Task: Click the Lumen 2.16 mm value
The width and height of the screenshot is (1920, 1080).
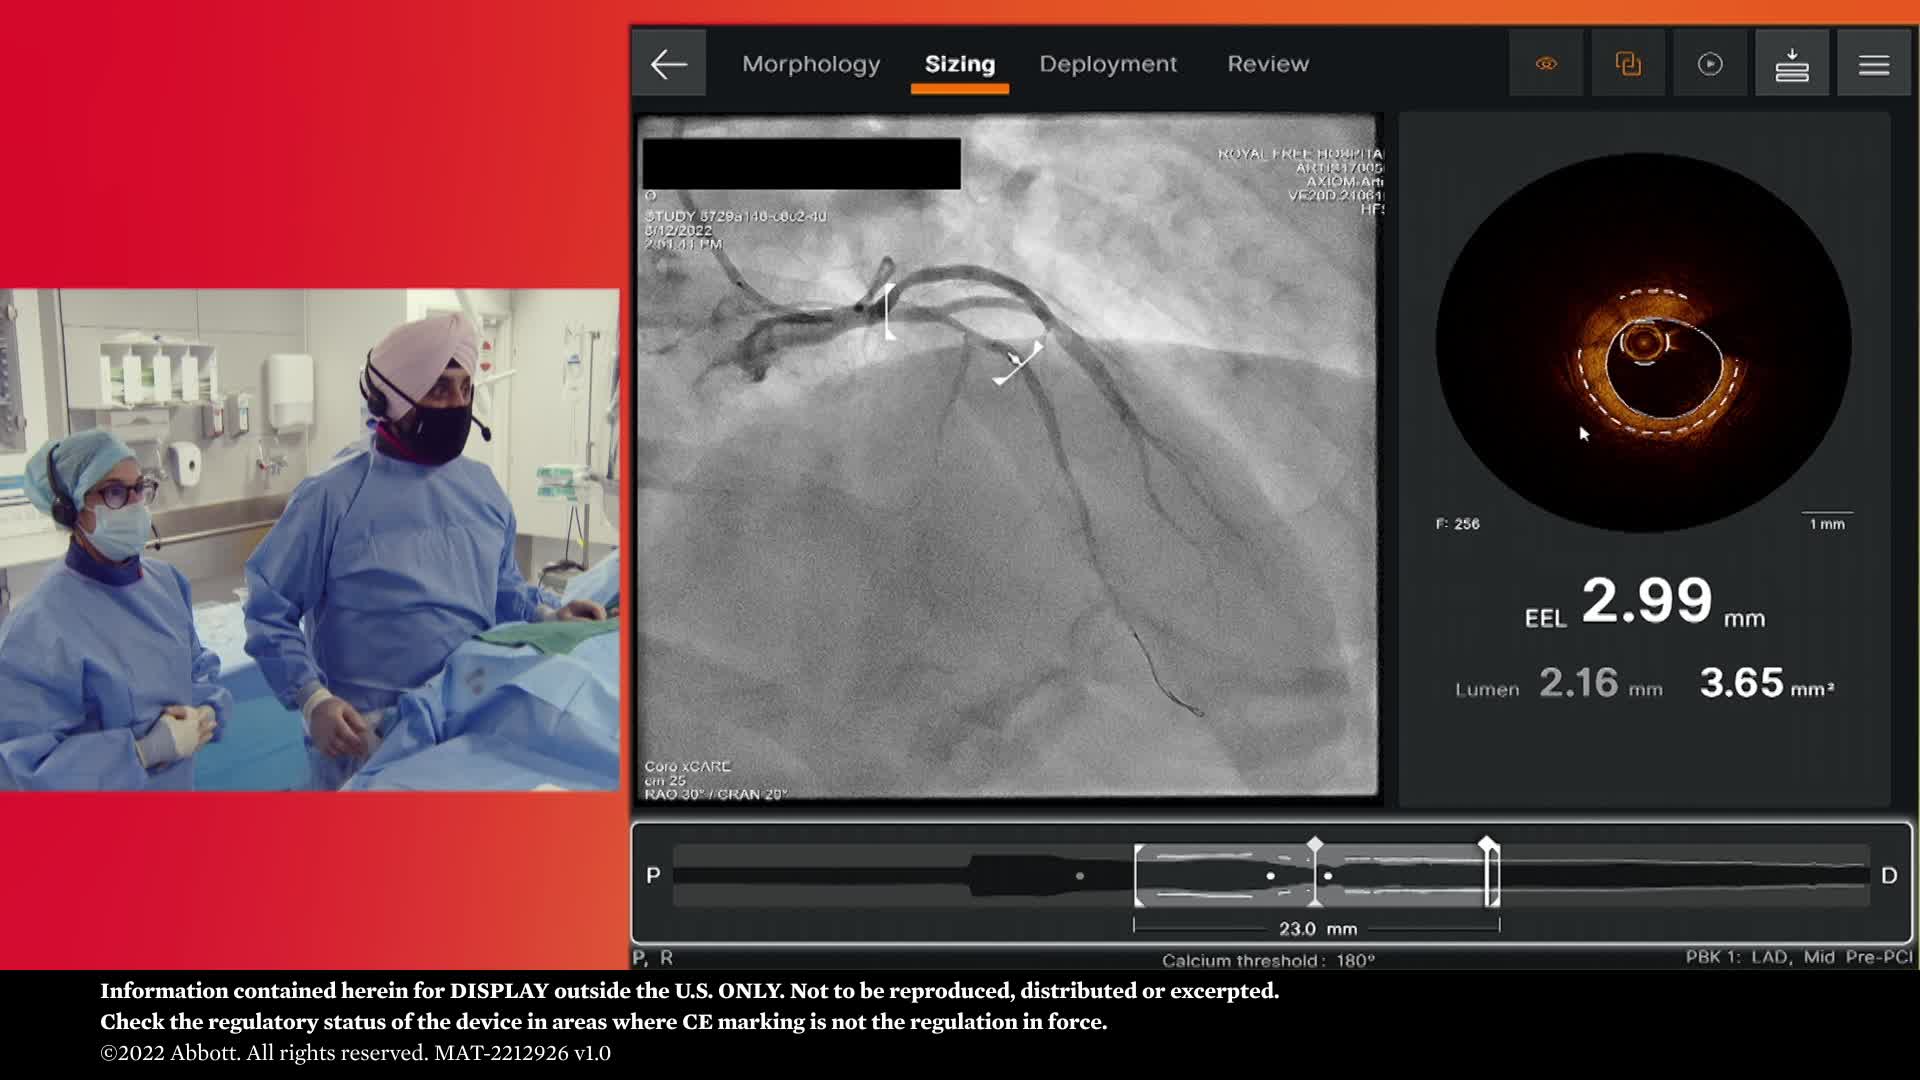Action: [x=1579, y=684]
